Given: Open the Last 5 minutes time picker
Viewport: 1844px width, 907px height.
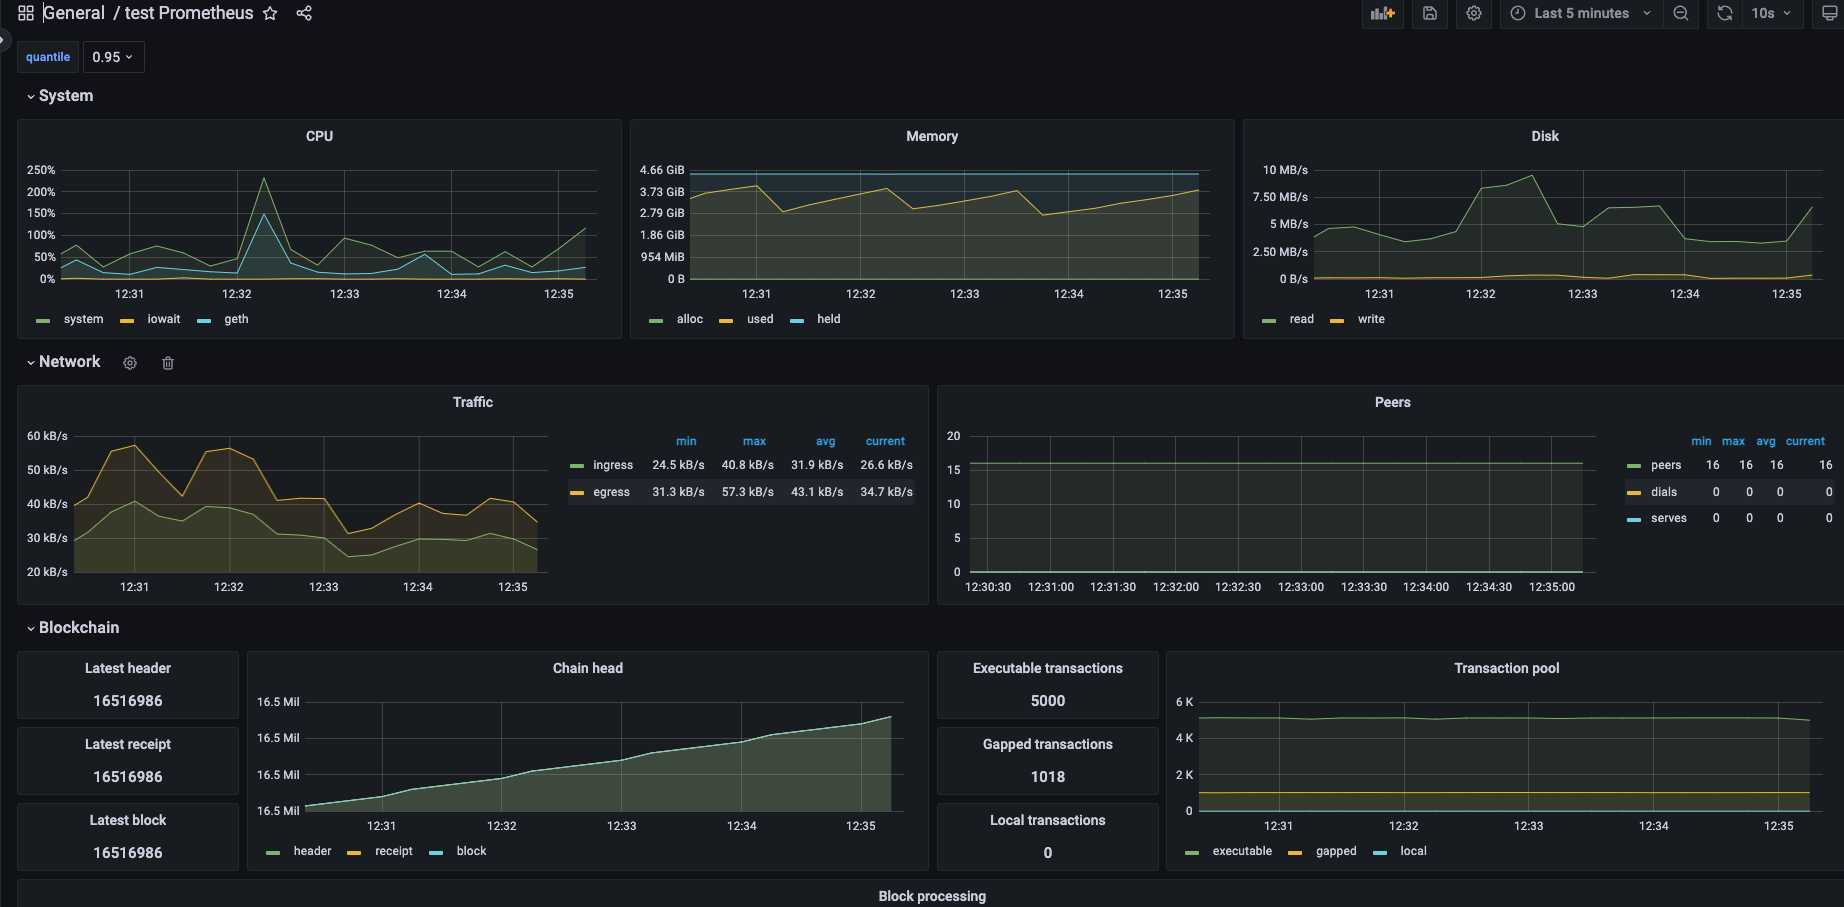Looking at the screenshot, I should tap(1581, 13).
